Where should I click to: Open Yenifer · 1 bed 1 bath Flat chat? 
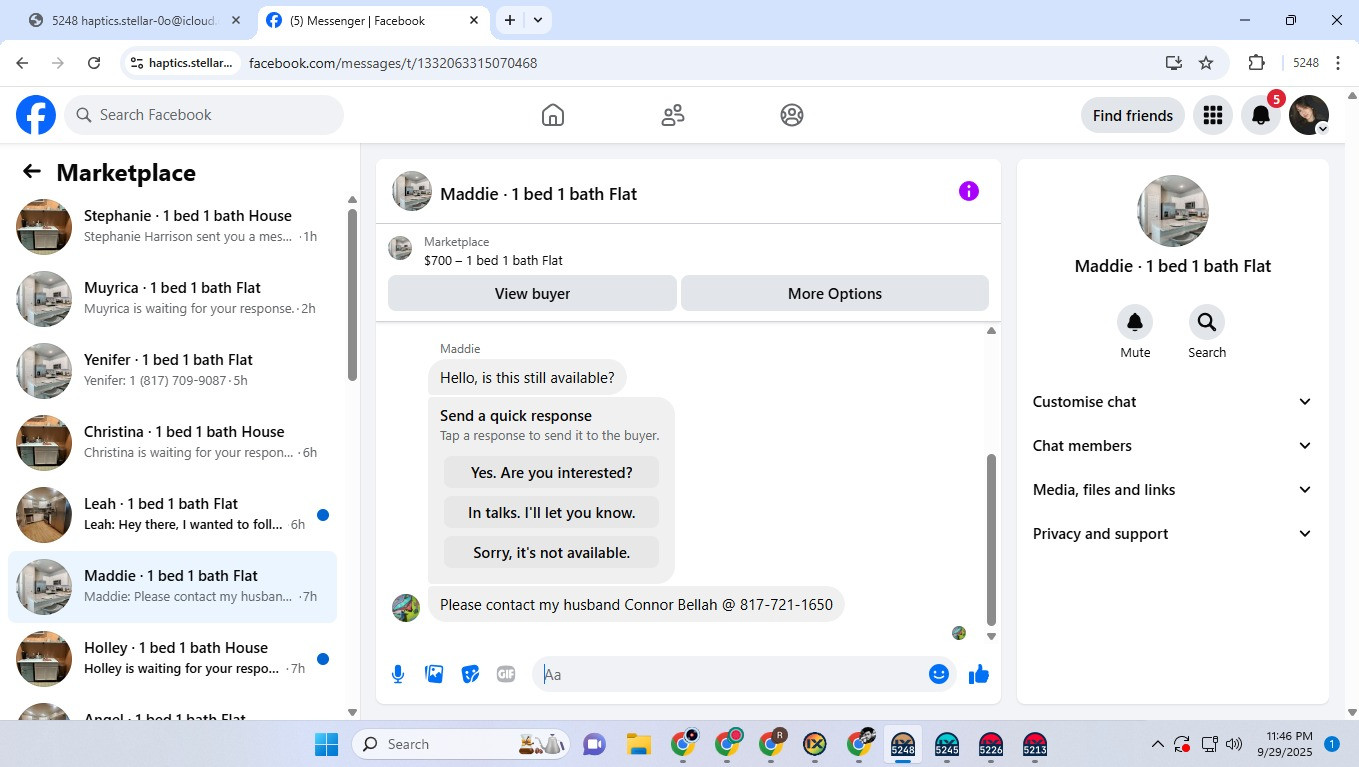172,371
